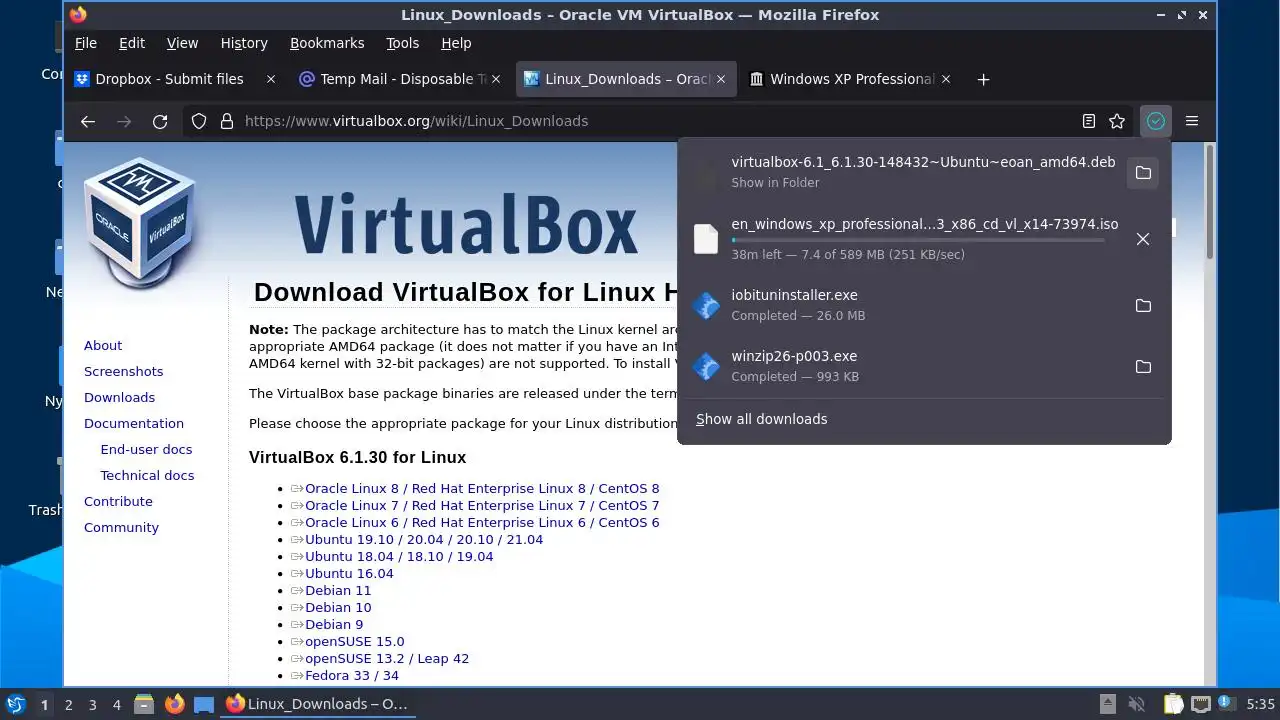Open the openSUSE 15.0 download link
1280x720 pixels.
pos(355,641)
